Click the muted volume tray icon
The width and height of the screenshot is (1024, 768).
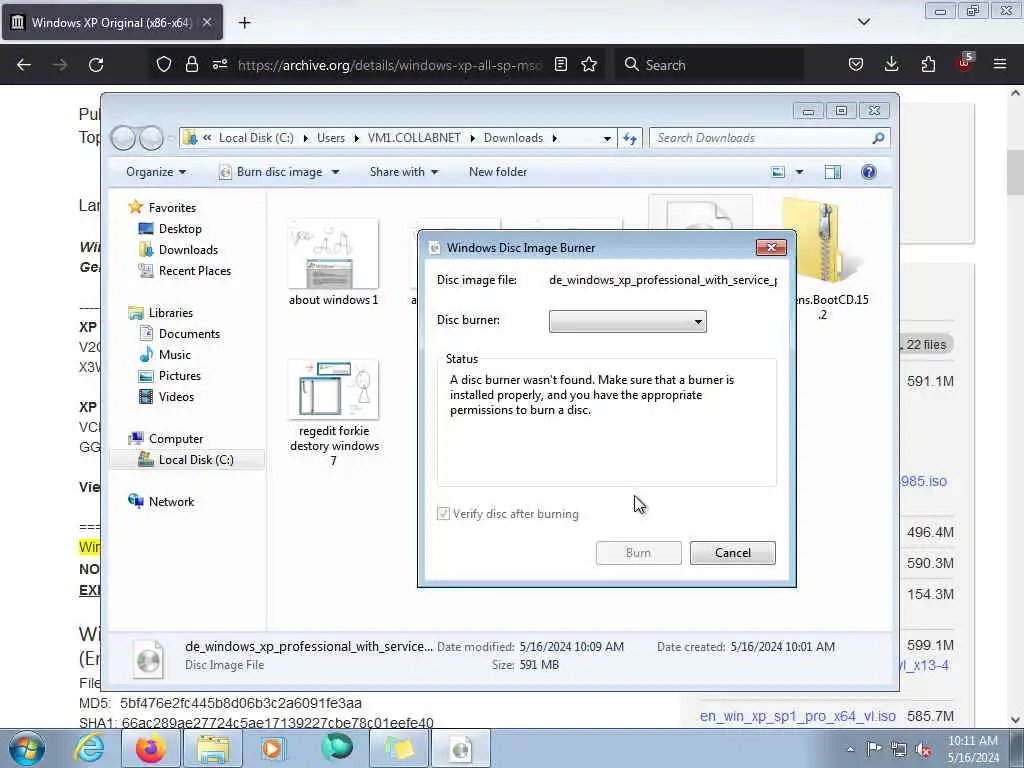point(923,749)
